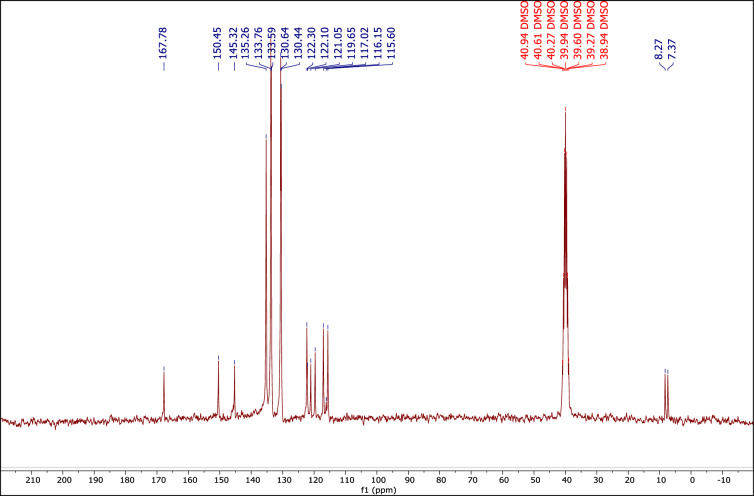The width and height of the screenshot is (754, 496).
Task: Select the axis tick number 60
Action: coord(503,480)
